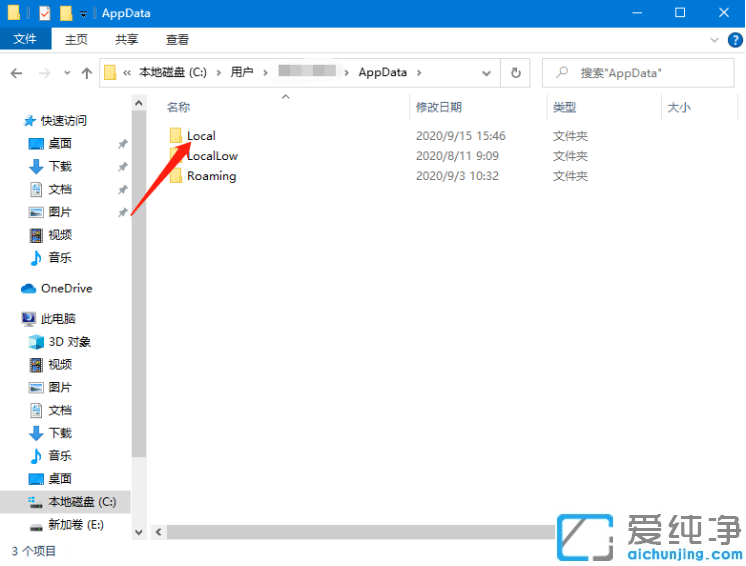
Task: Go up one folder level
Action: pyautogui.click(x=87, y=73)
